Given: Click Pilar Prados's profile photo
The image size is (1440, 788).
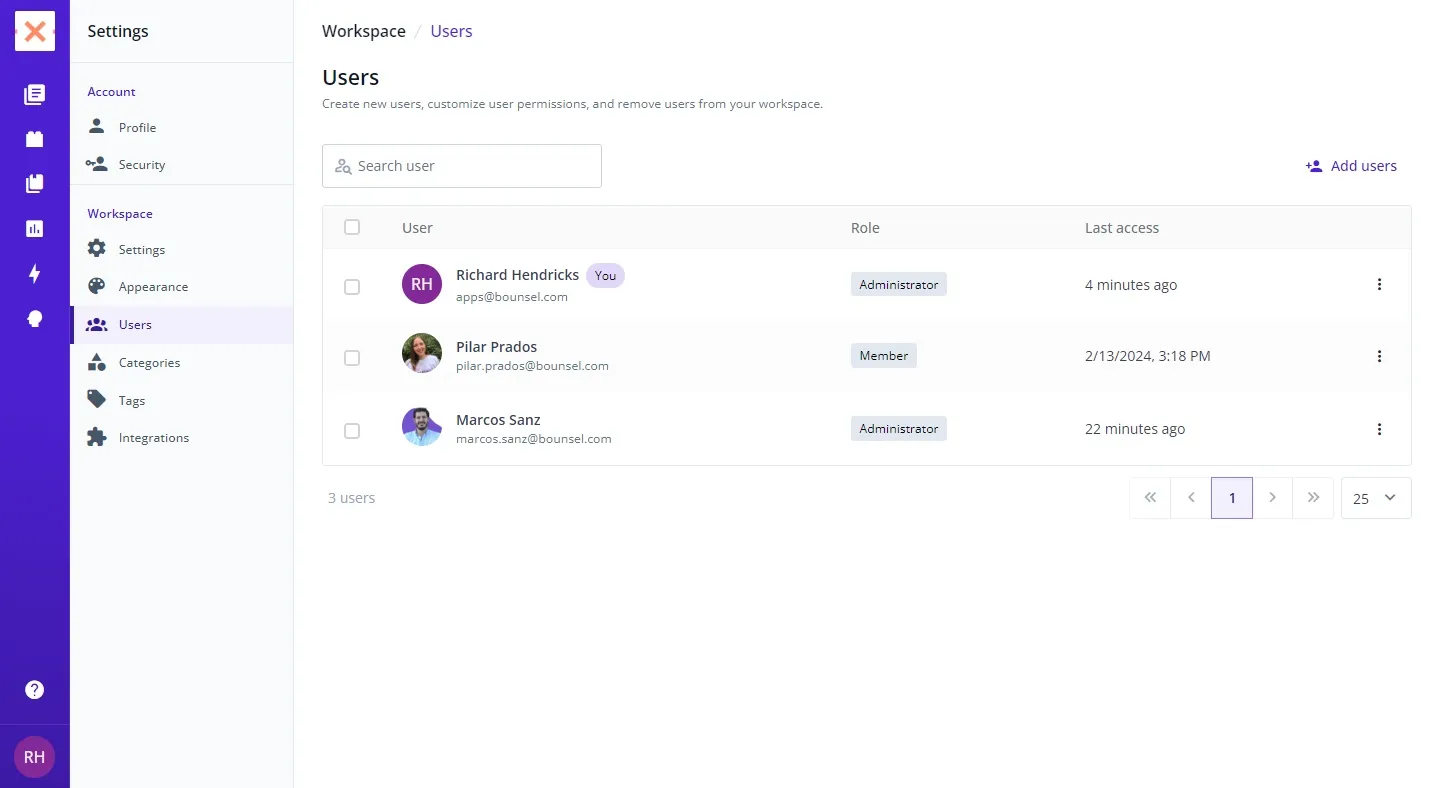Looking at the screenshot, I should tap(422, 354).
